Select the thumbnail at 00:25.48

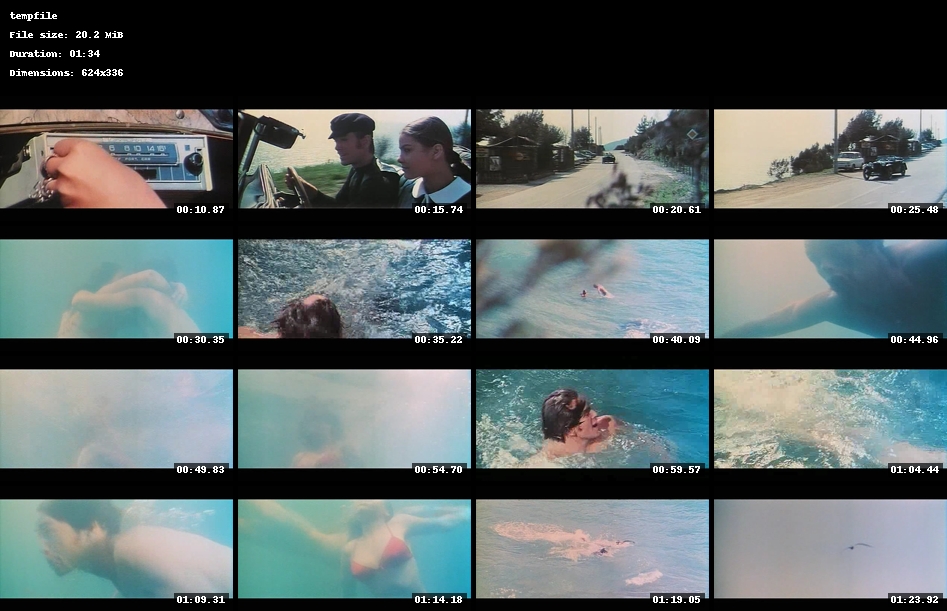pyautogui.click(x=830, y=159)
